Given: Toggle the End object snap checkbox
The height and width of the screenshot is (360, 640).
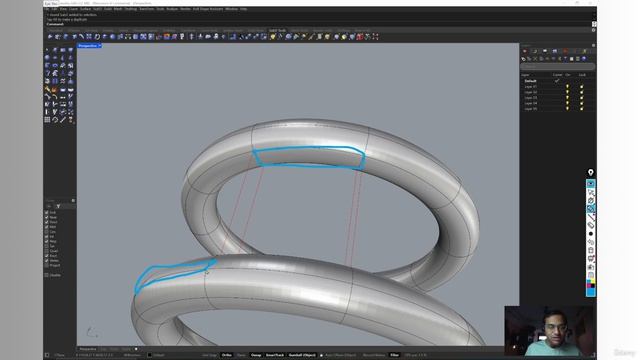Looking at the screenshot, I should 47,213.
